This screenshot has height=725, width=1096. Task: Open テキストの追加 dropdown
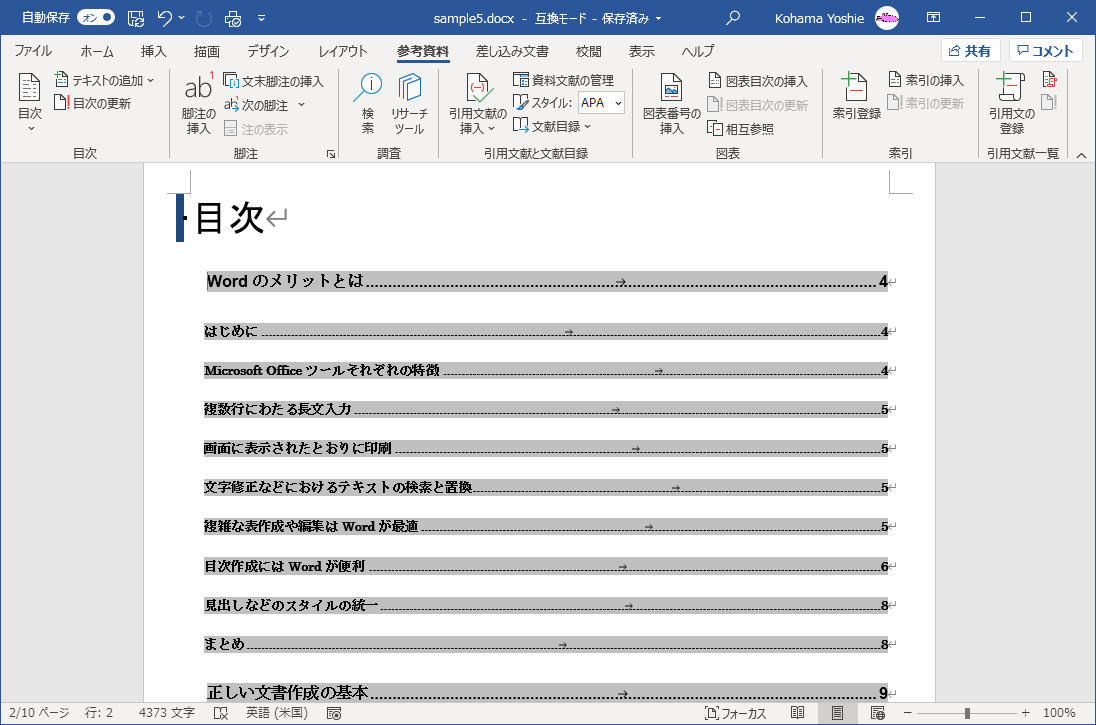[x=104, y=80]
